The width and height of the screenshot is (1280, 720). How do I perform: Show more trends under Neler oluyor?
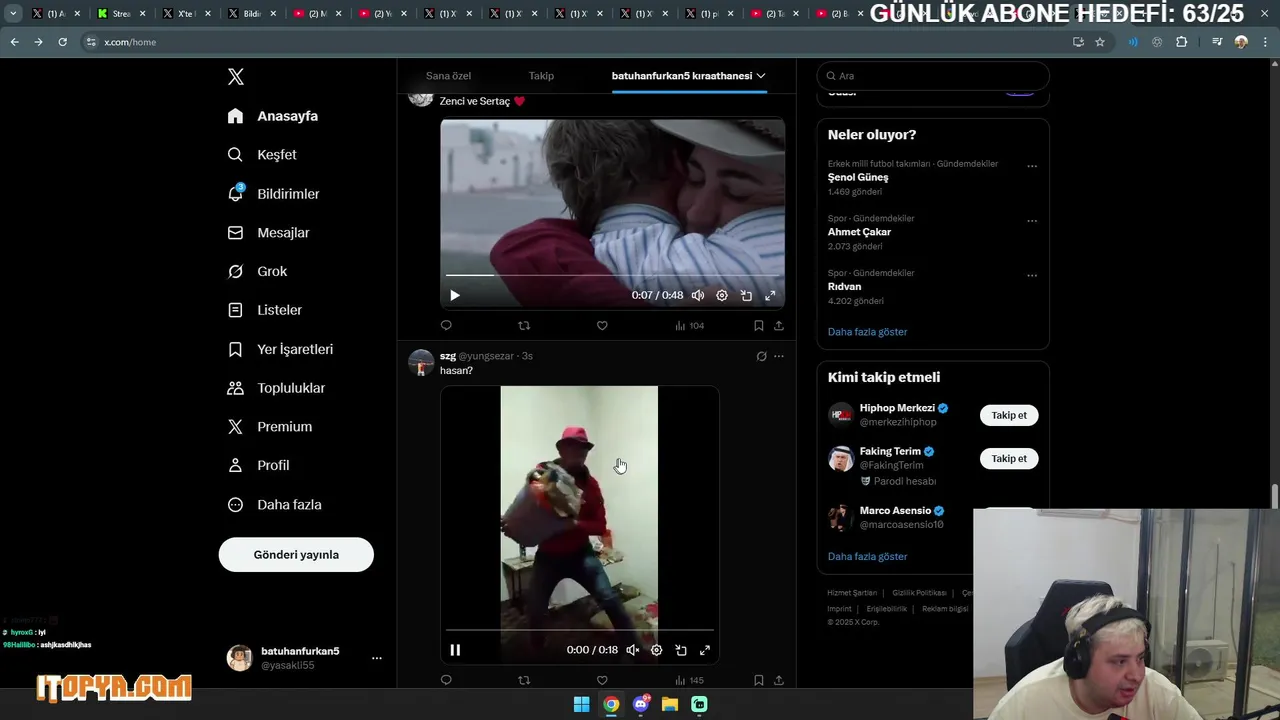point(868,332)
